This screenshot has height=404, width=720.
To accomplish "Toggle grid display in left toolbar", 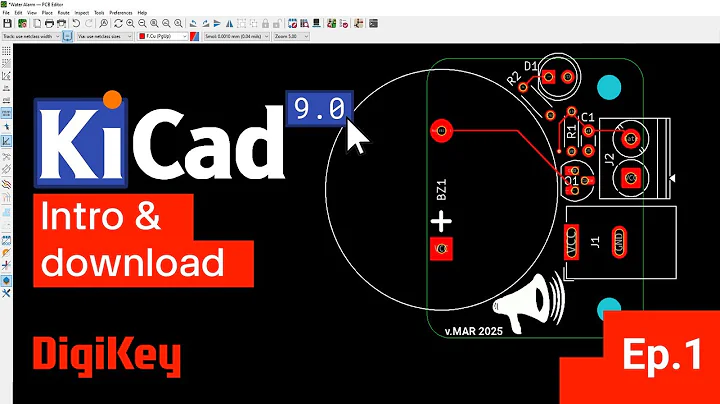I will pyautogui.click(x=6, y=50).
